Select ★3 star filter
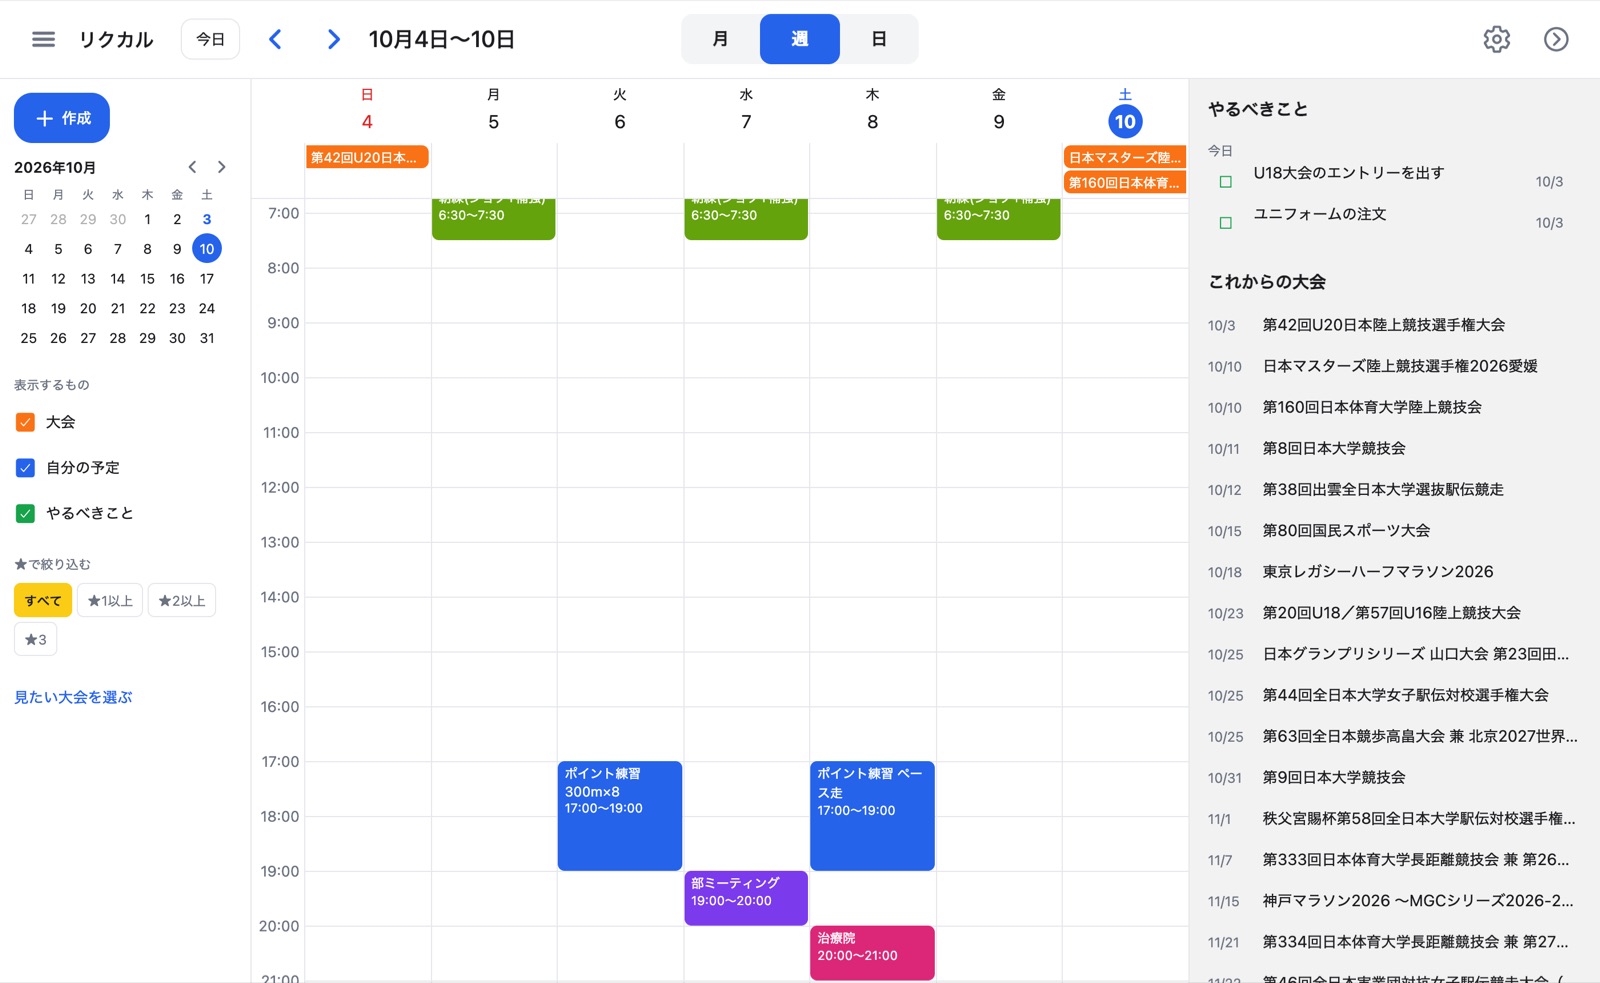Screen dimensions: 1600x983 point(36,639)
